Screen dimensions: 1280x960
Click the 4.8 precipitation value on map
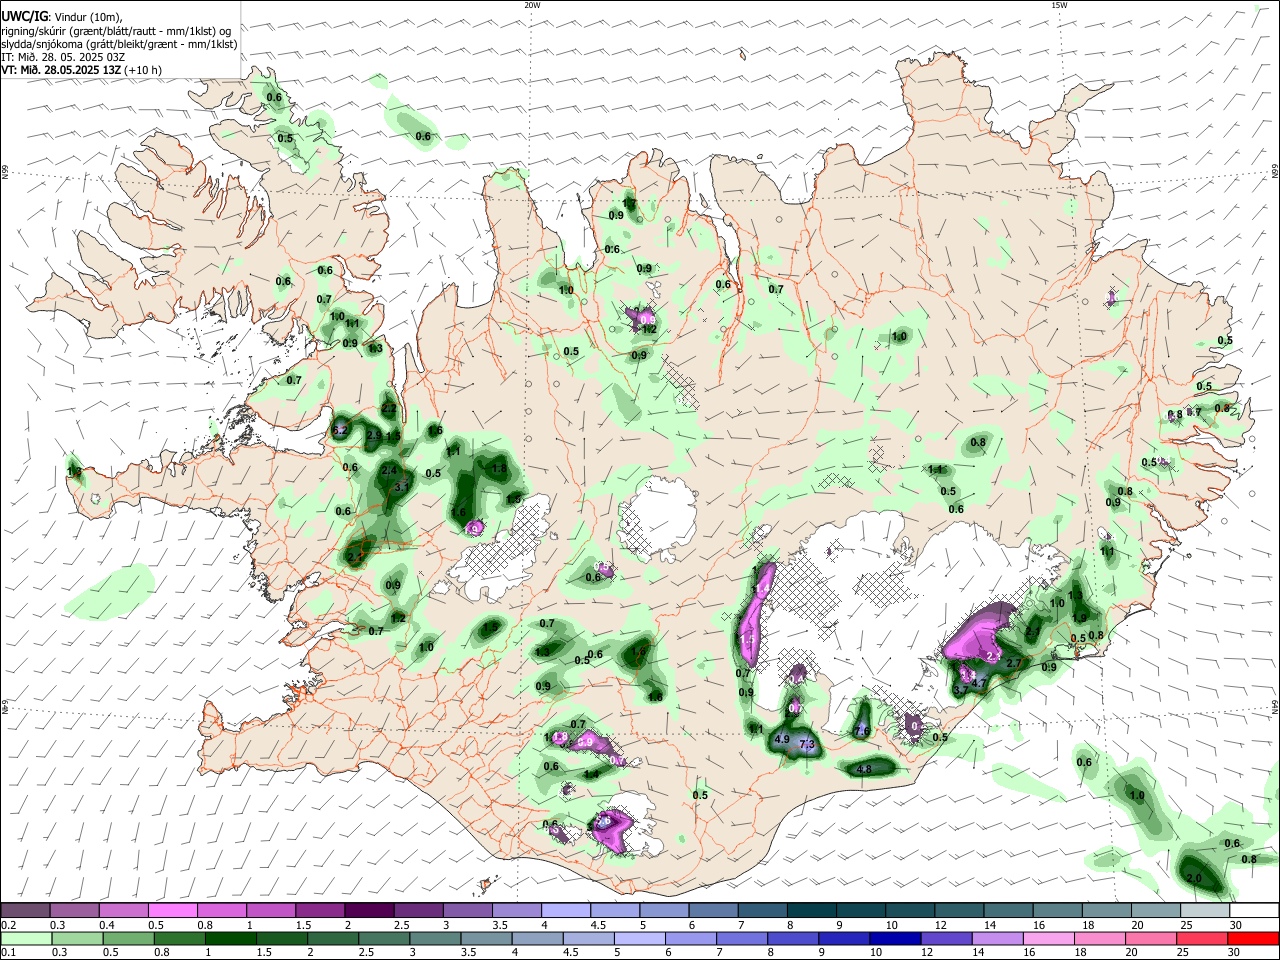pos(865,769)
